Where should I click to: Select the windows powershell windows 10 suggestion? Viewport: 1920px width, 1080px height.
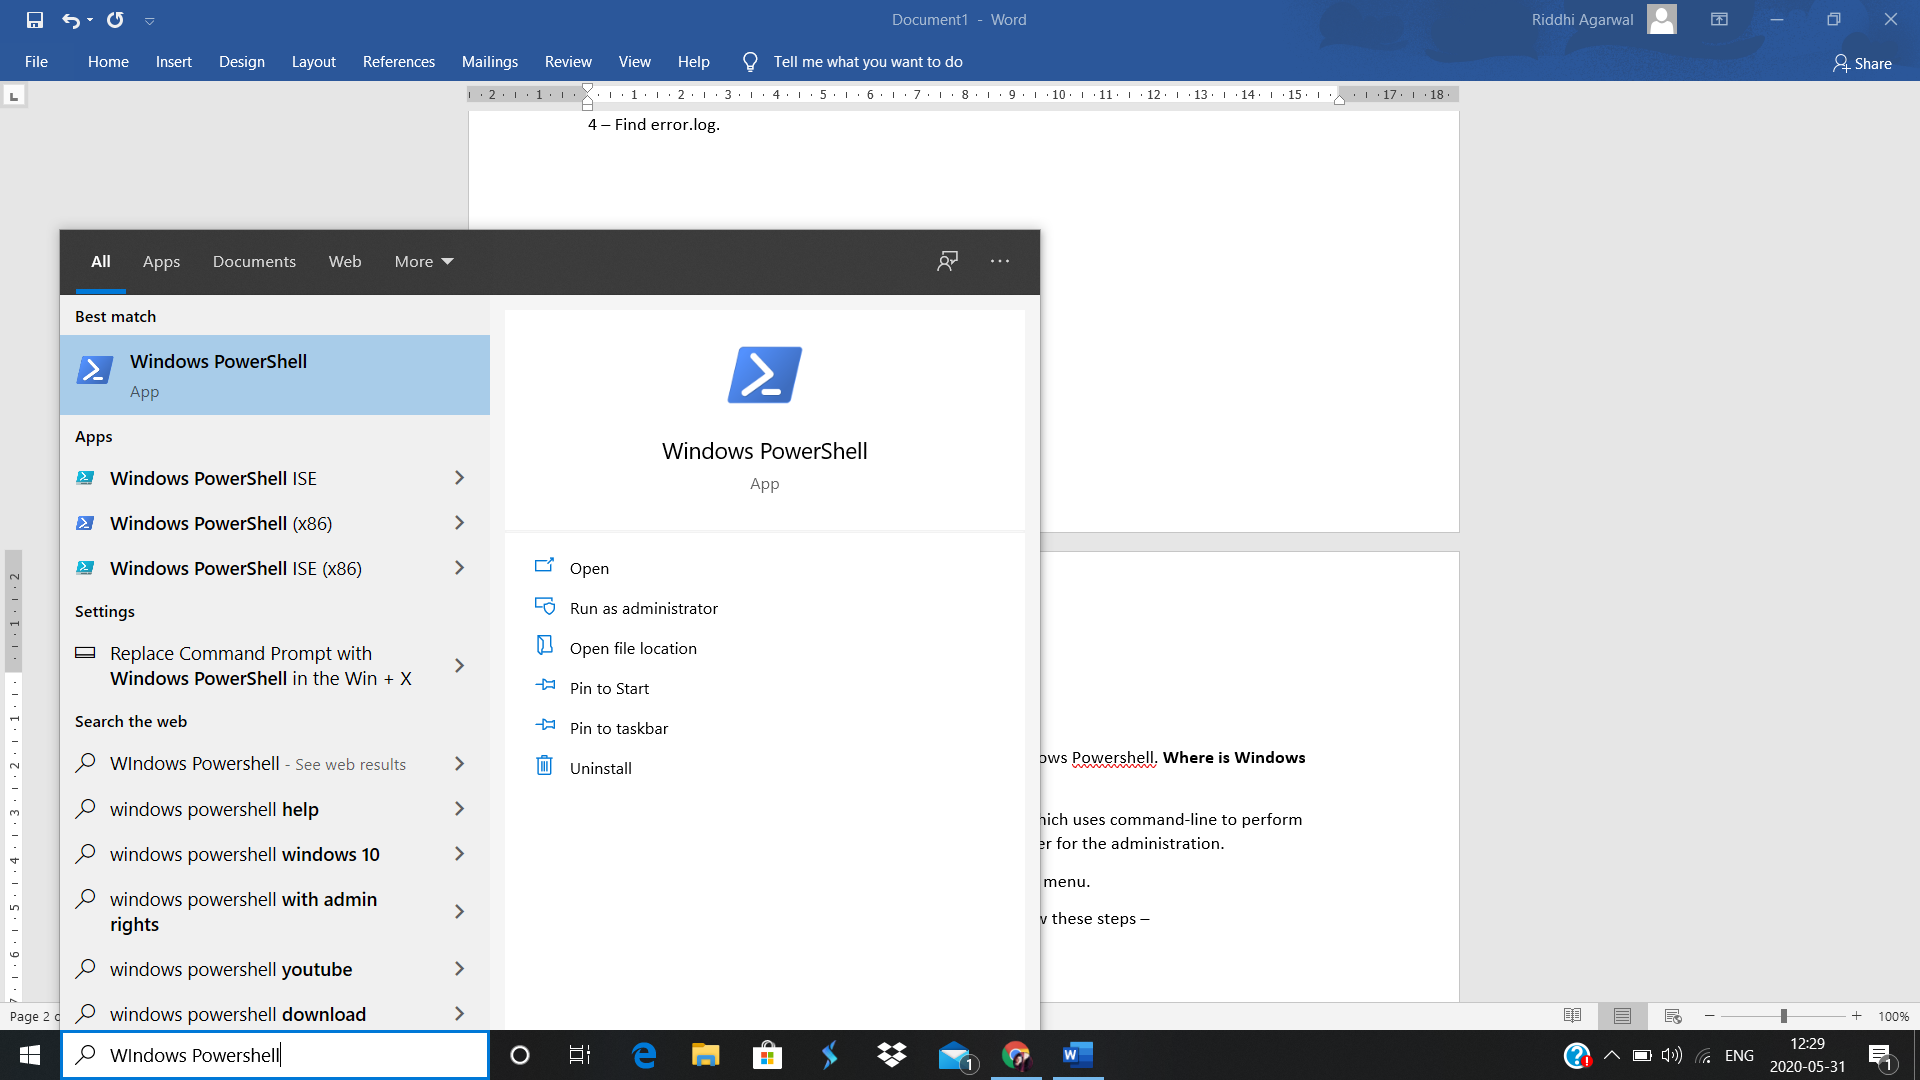(244, 854)
